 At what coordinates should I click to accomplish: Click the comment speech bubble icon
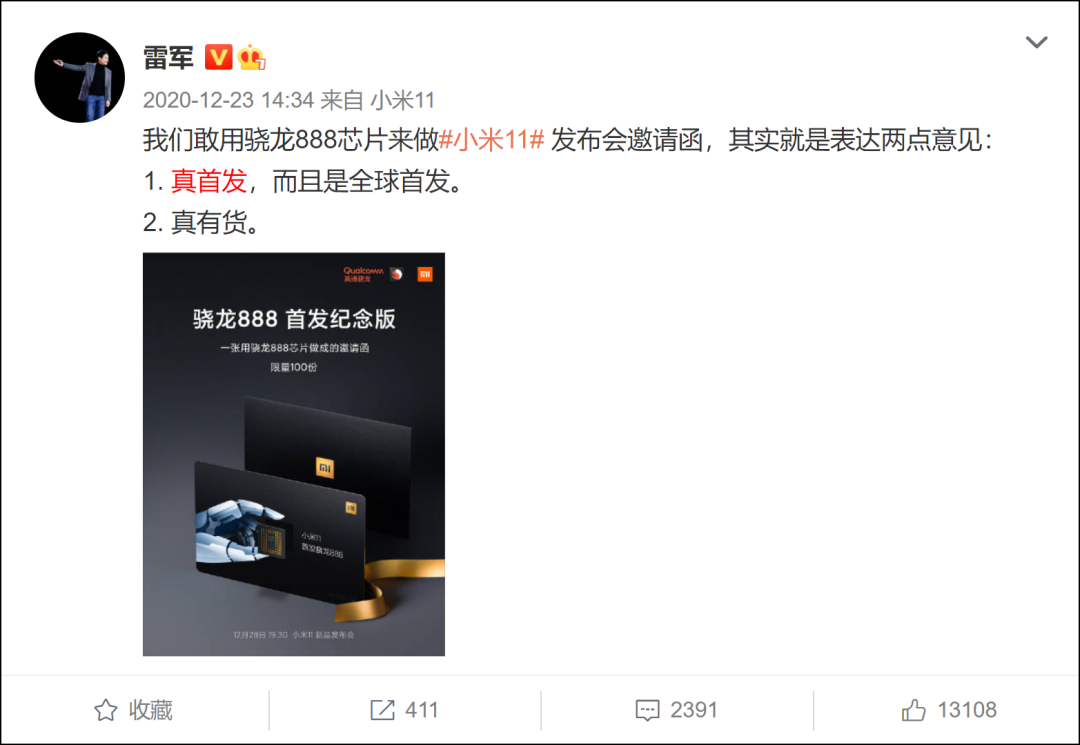pyautogui.click(x=647, y=711)
